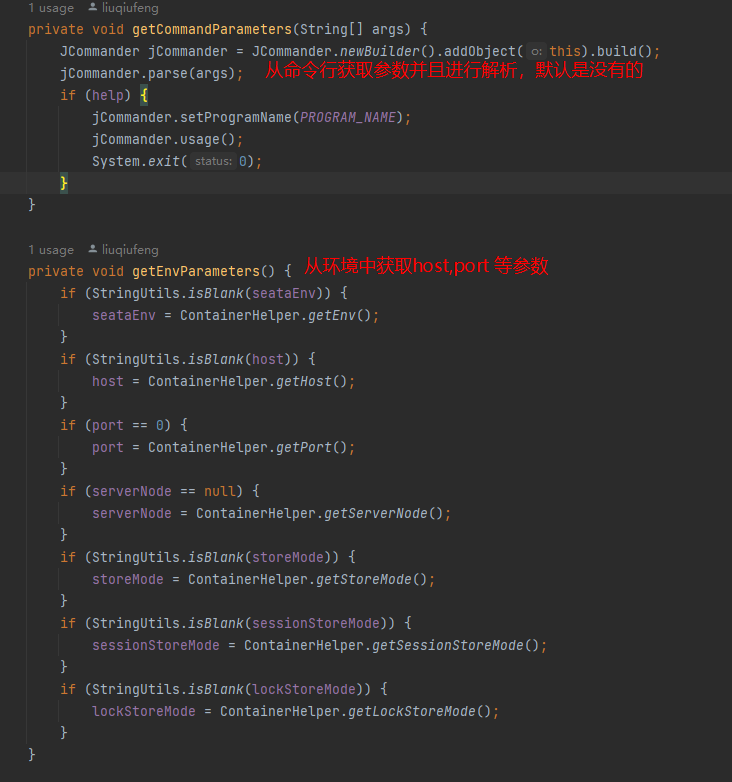Click the getCommandParameters method name
This screenshot has height=782, width=732.
[212, 29]
